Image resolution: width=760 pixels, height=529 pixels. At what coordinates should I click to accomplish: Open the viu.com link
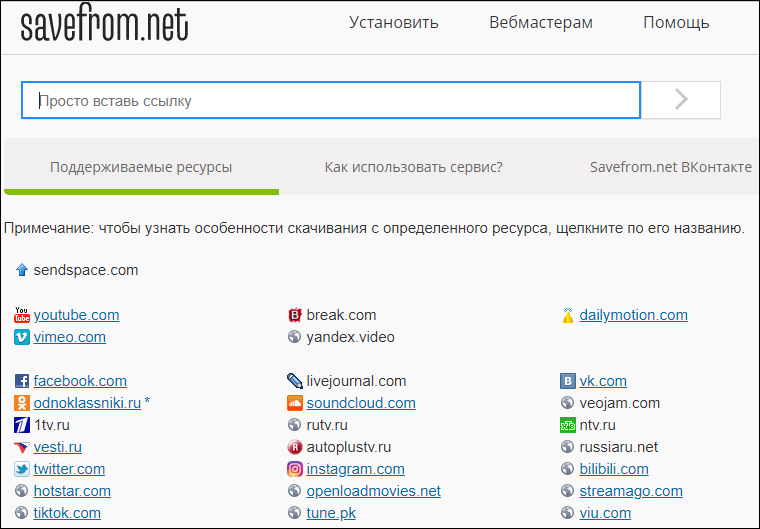coord(605,513)
